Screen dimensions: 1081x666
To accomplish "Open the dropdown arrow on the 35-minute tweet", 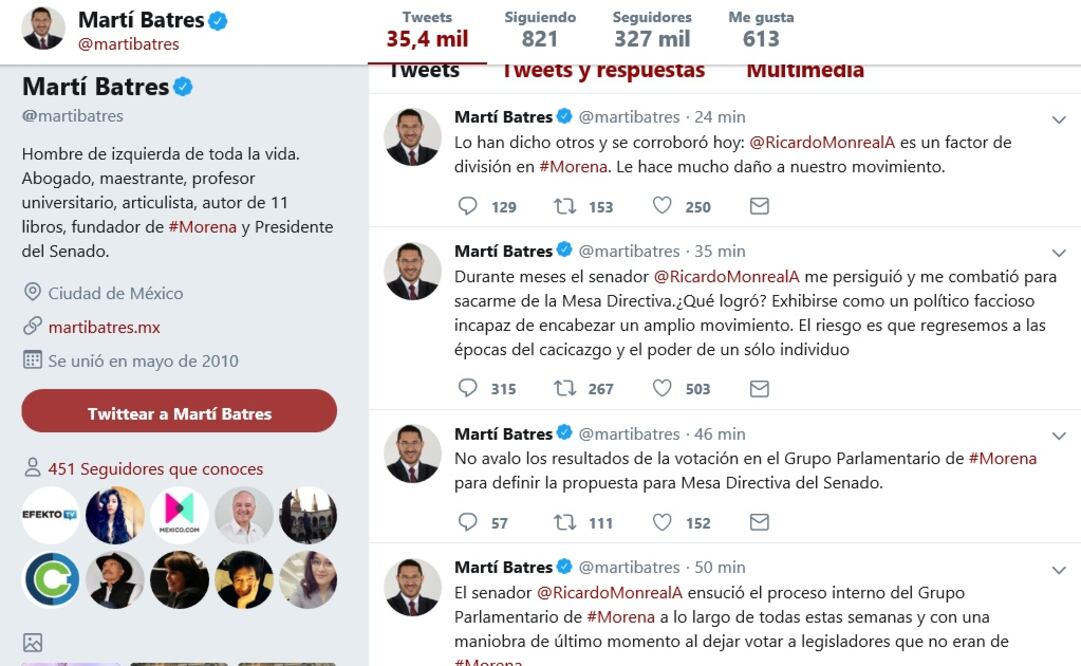I will pyautogui.click(x=1059, y=252).
